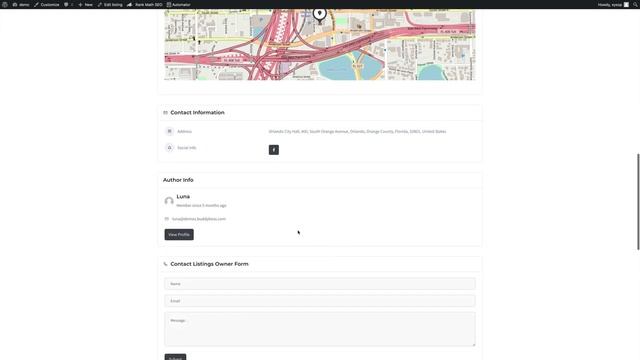Click the user avatar in admin bar
This screenshot has height=360, width=640.
[626, 4]
